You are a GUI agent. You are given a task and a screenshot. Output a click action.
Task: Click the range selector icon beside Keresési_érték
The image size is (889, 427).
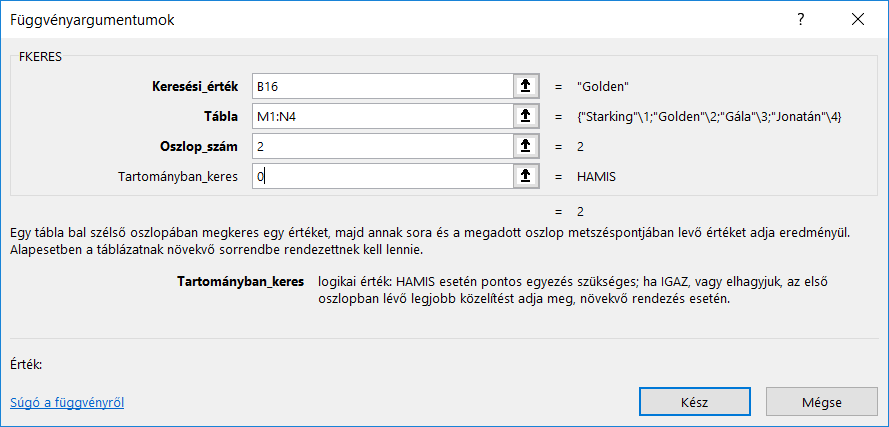pyautogui.click(x=525, y=86)
